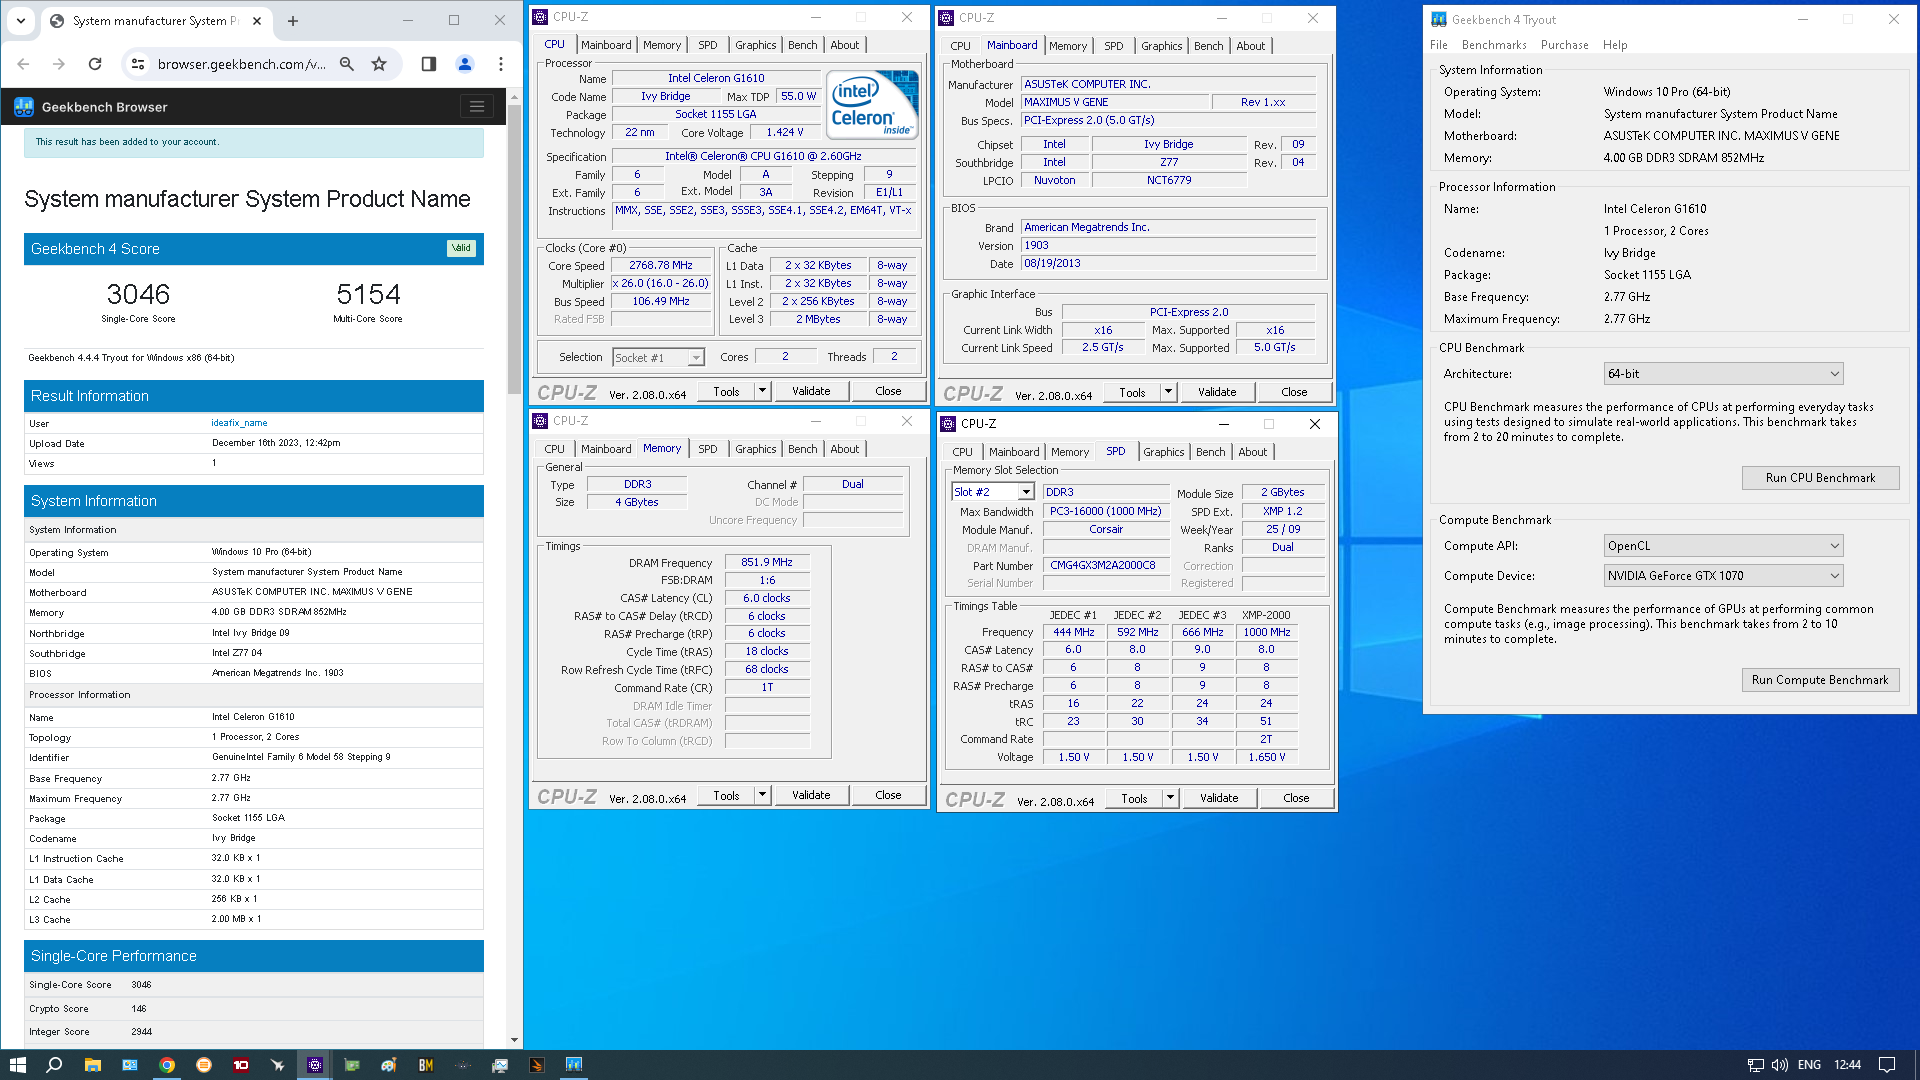Switch to About tab in Memory window
Image resolution: width=1920 pixels, height=1080 pixels.
pos(844,449)
